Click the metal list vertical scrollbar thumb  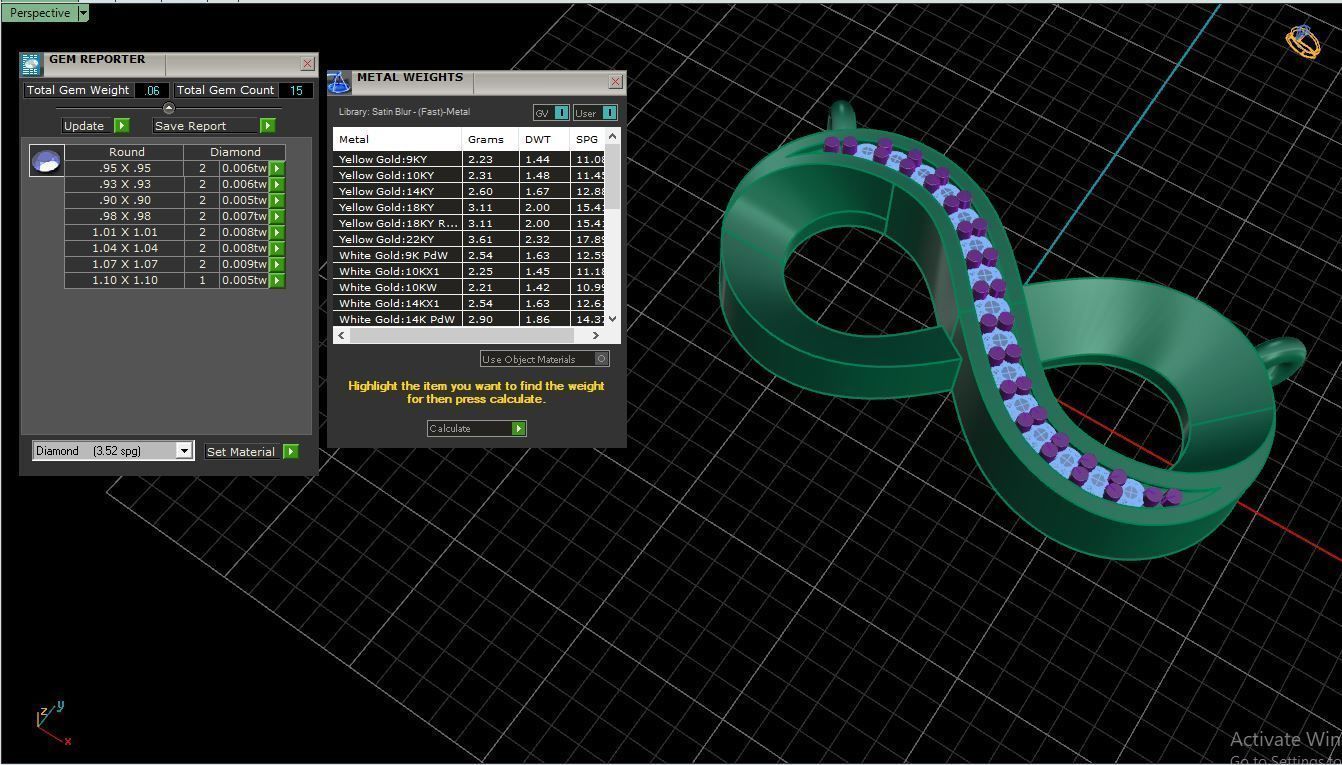[x=613, y=176]
